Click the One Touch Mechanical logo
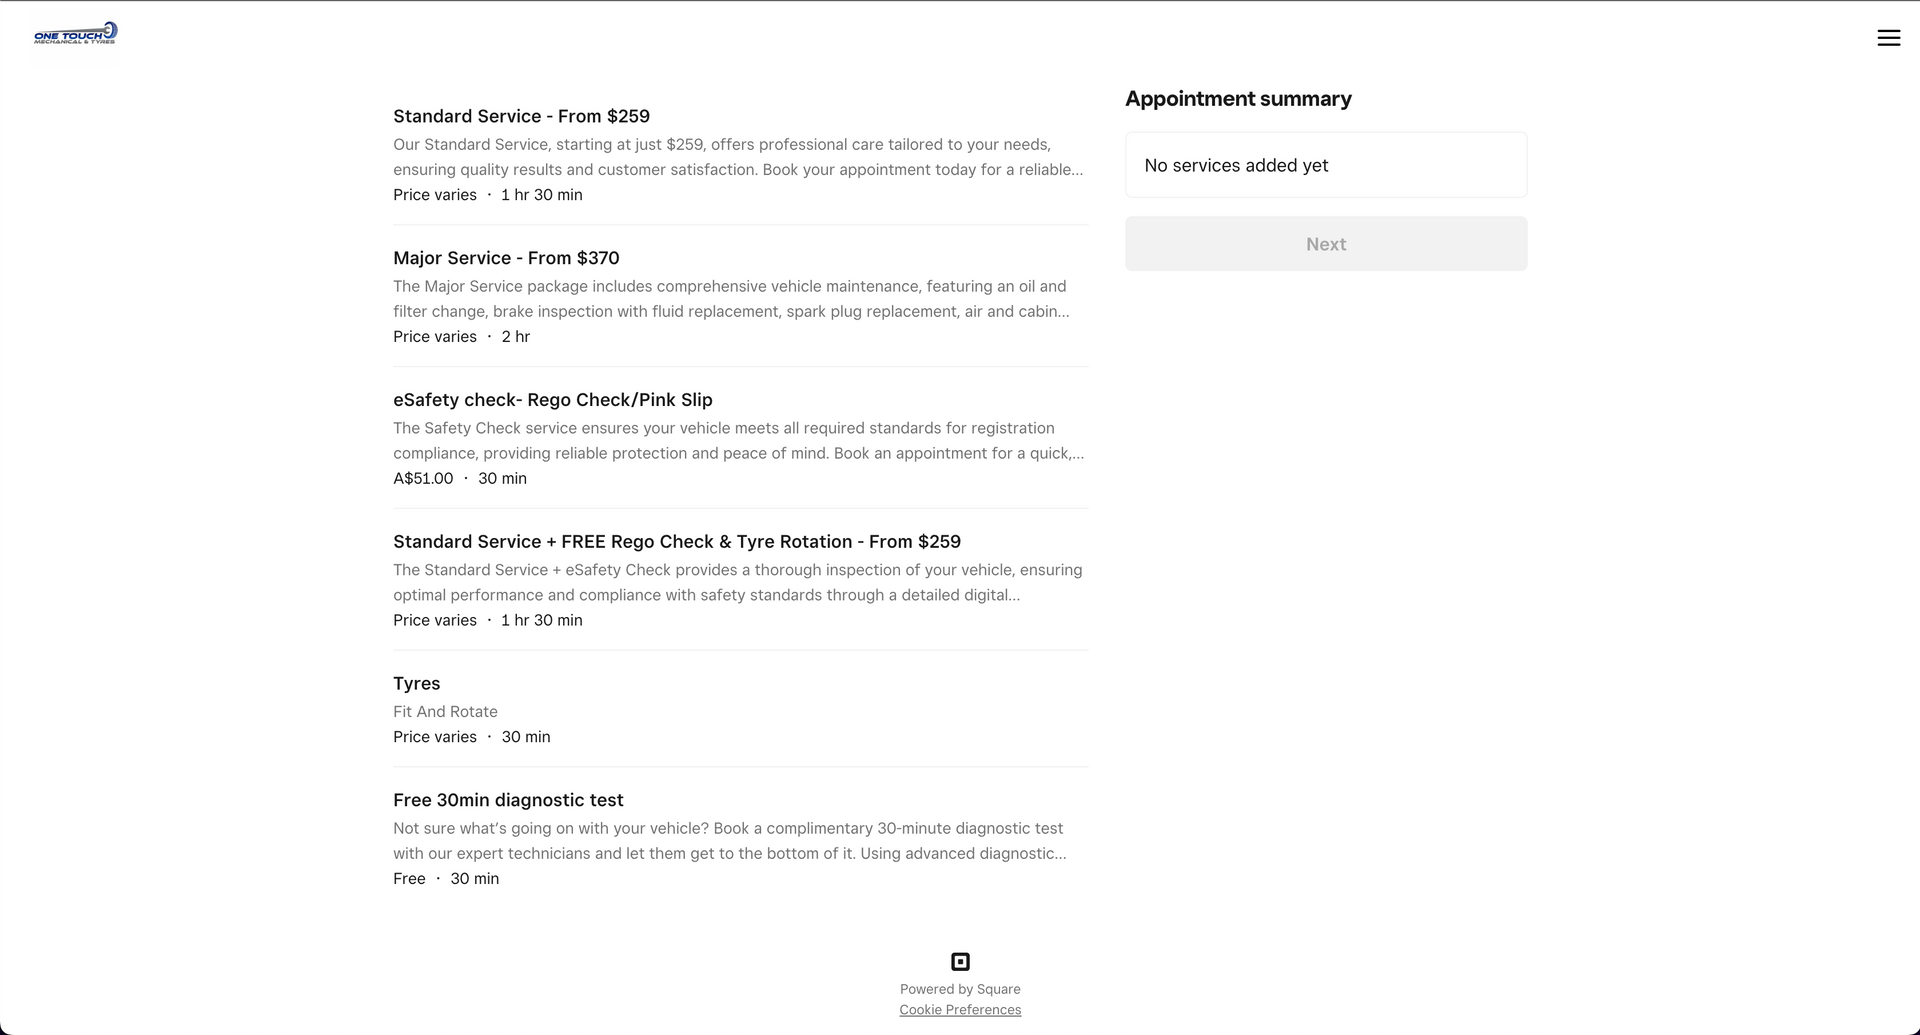The image size is (1920, 1035). pyautogui.click(x=75, y=35)
